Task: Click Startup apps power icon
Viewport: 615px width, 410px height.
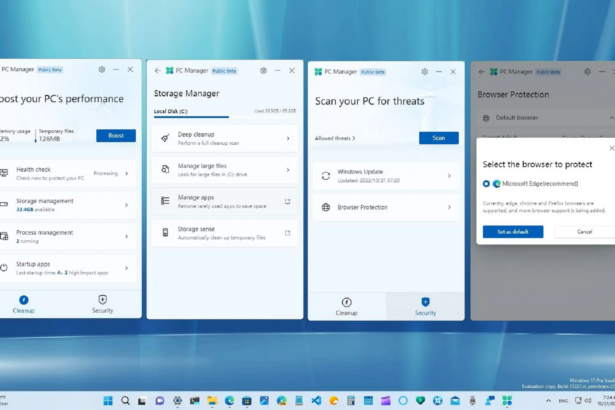Action: (x=4, y=268)
